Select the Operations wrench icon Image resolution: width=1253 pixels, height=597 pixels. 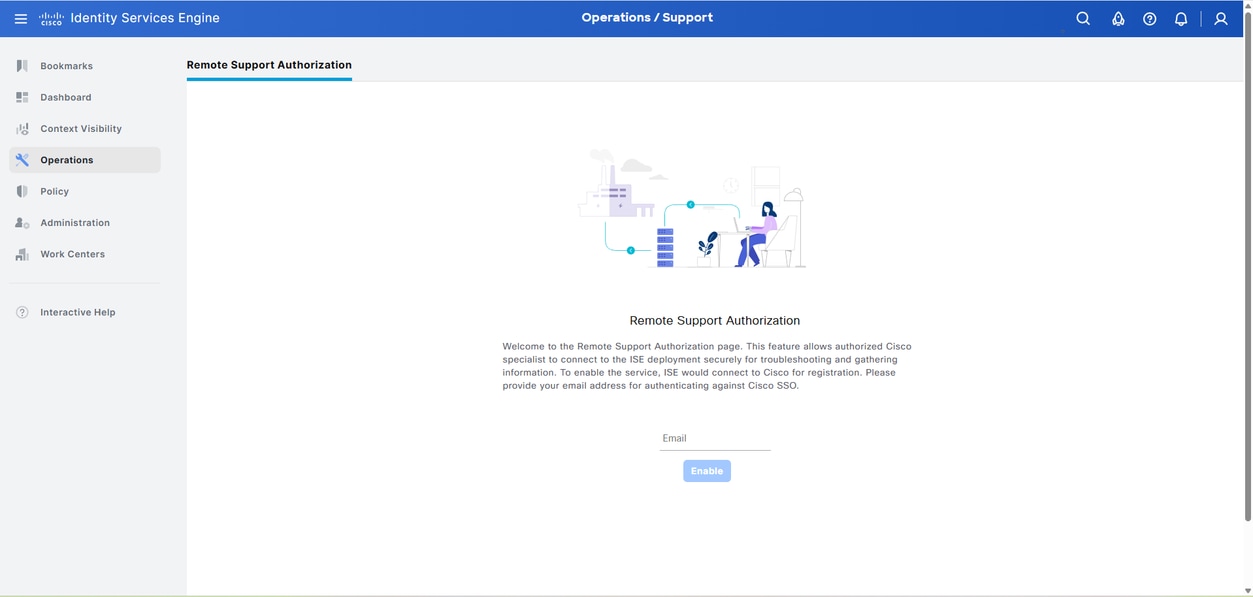point(21,159)
